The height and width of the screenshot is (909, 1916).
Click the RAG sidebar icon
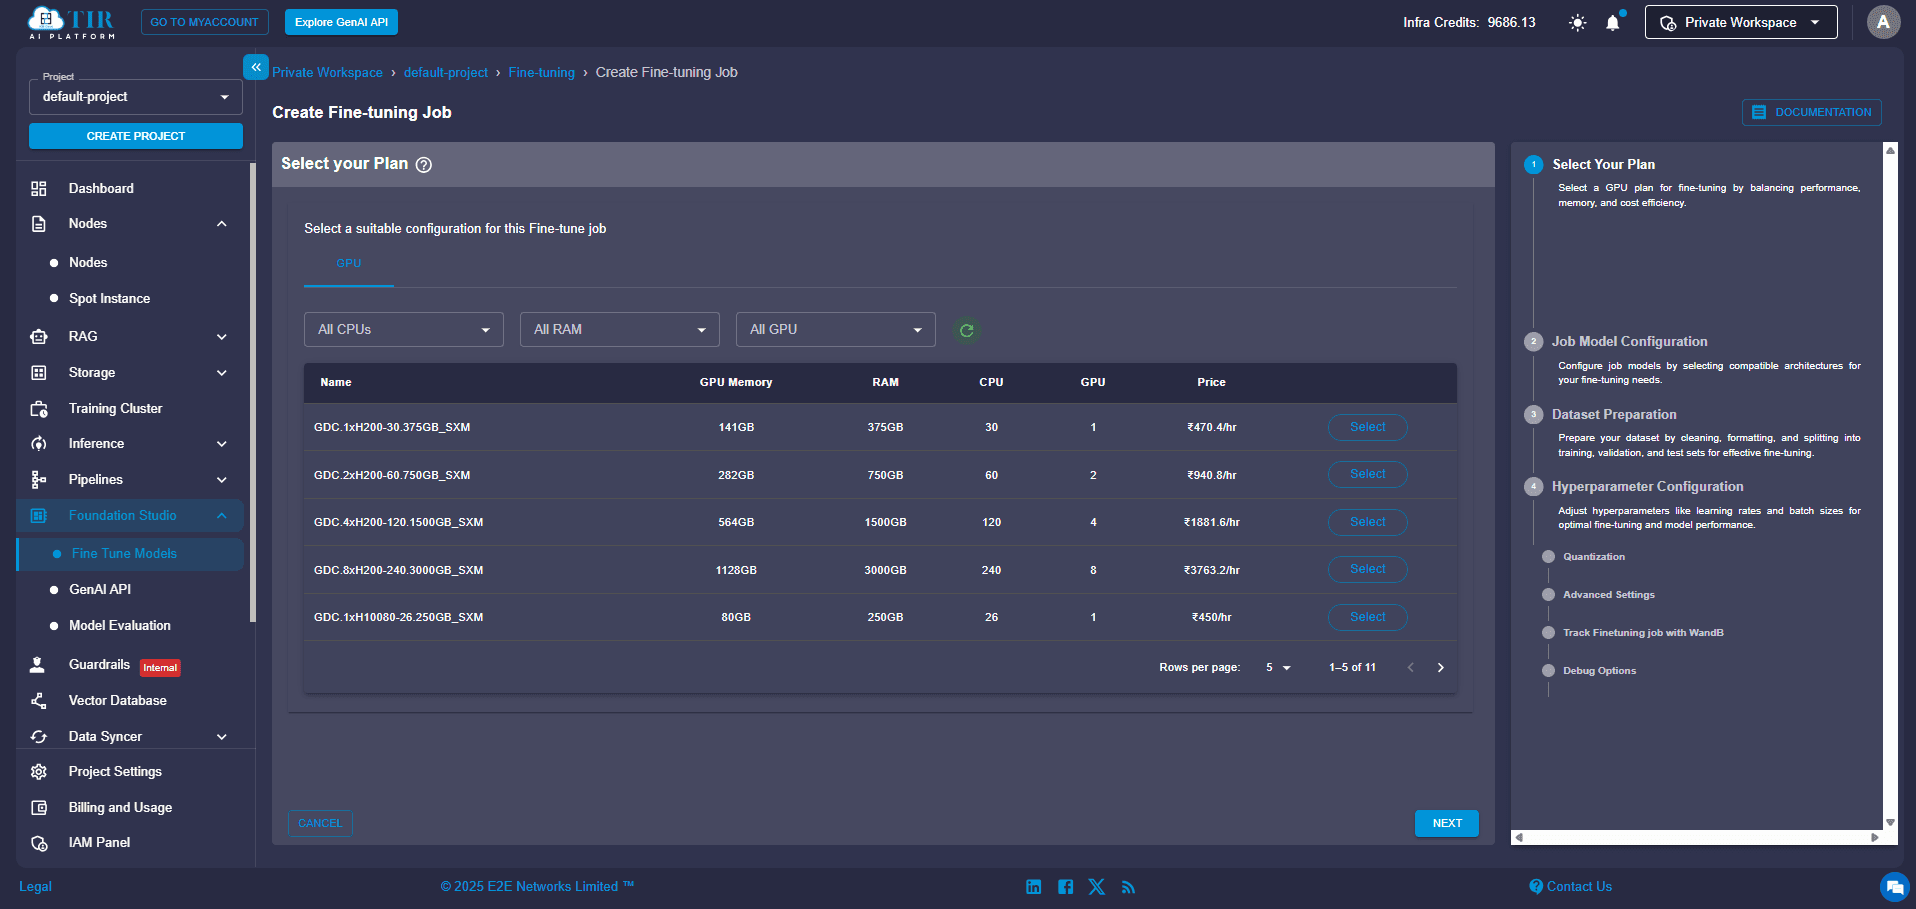click(x=39, y=336)
